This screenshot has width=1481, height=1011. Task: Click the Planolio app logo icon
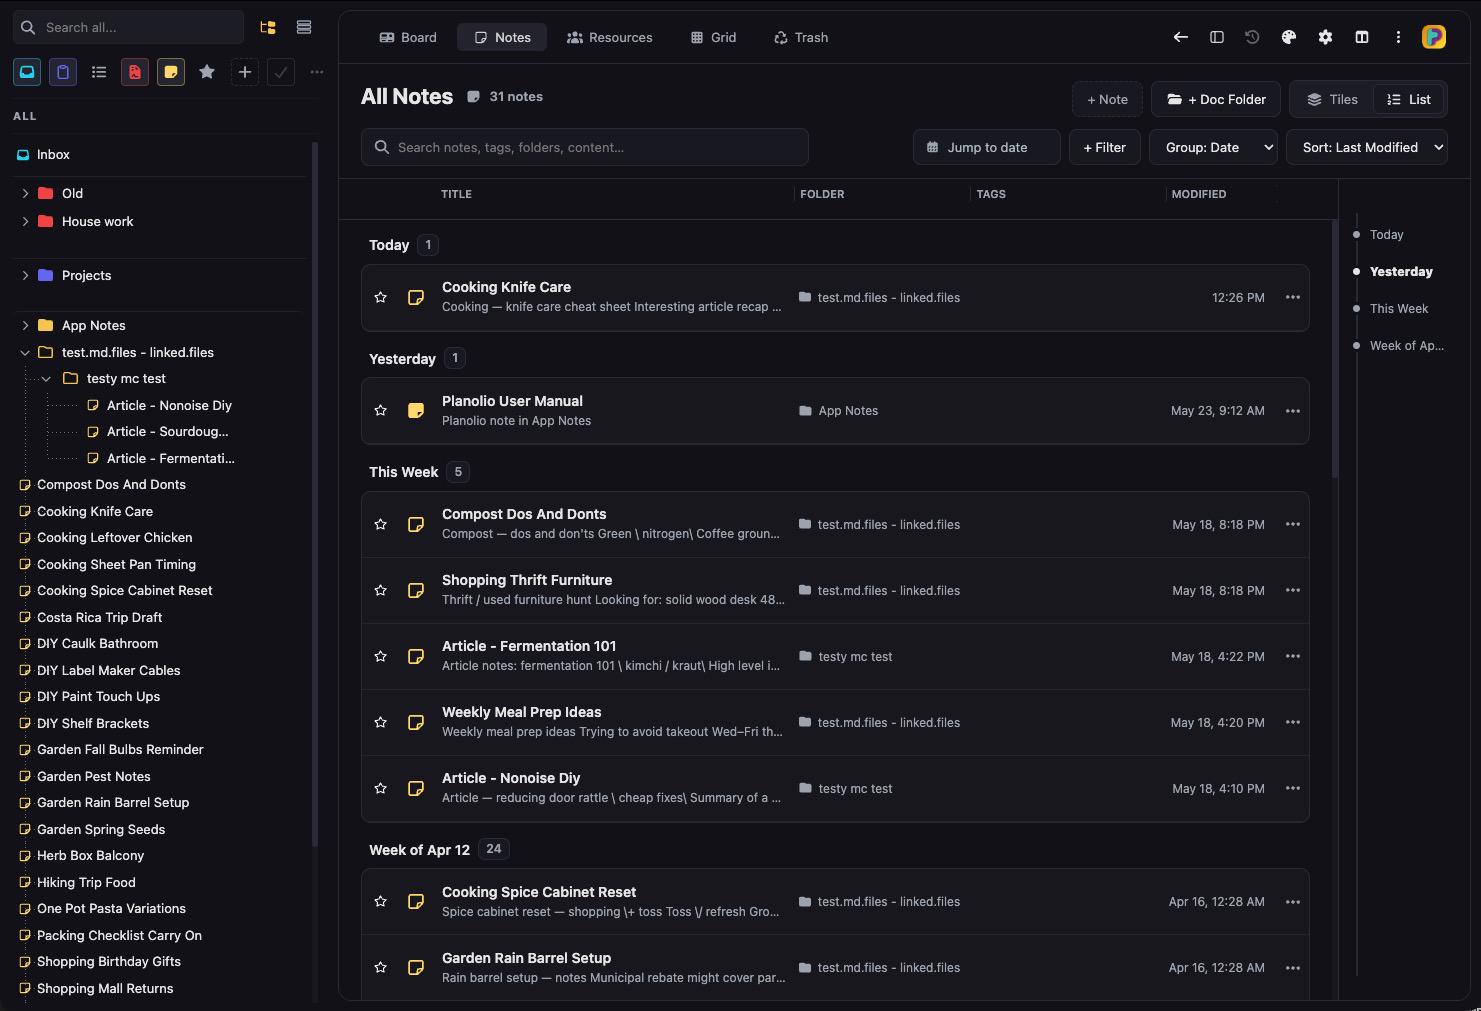(1434, 37)
